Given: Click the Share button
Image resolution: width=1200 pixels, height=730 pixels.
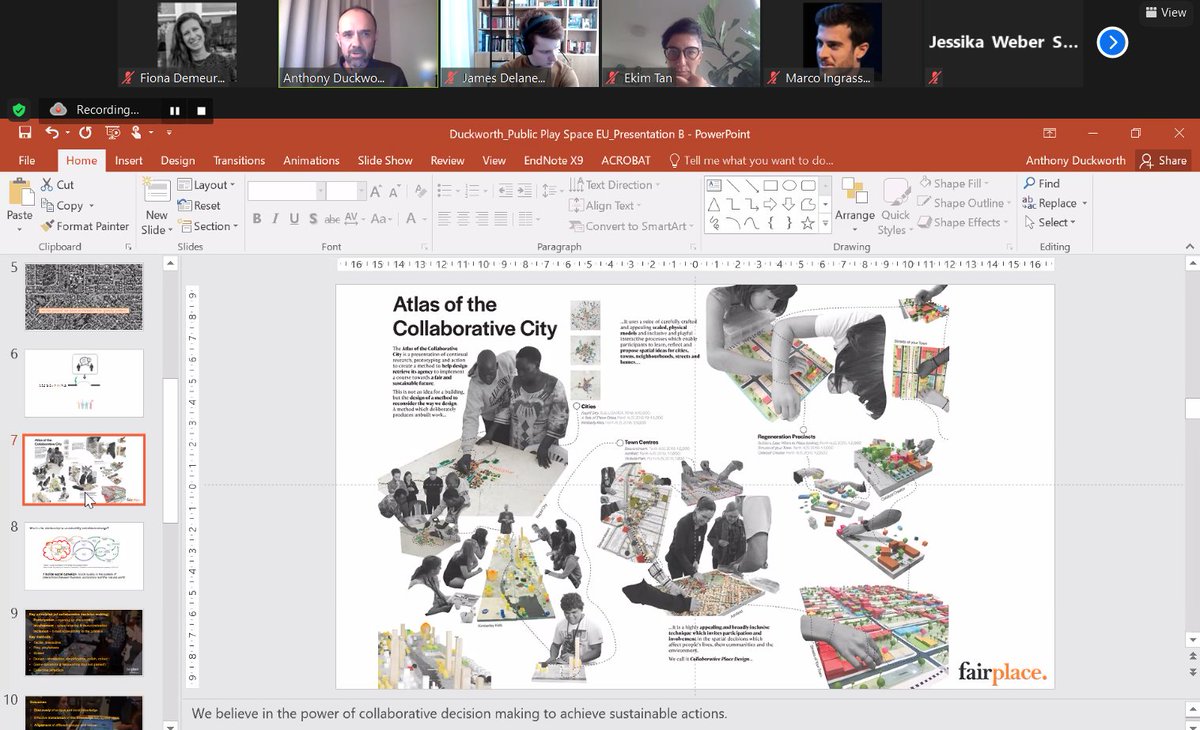Looking at the screenshot, I should [x=1165, y=160].
